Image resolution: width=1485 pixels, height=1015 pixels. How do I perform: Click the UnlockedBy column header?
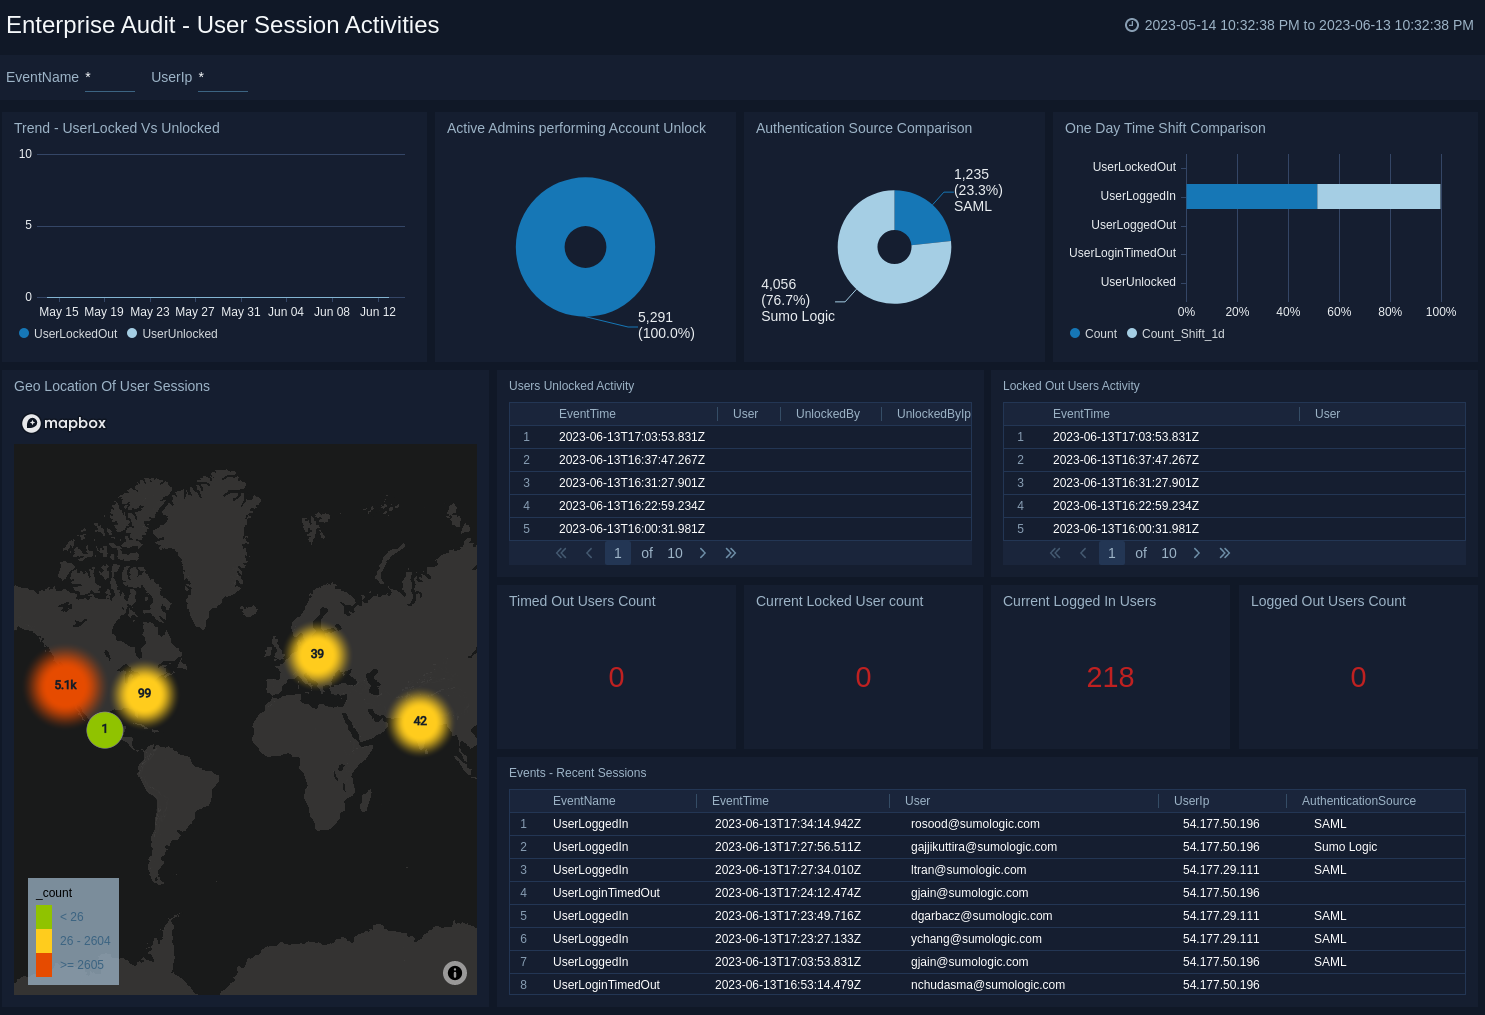[827, 414]
